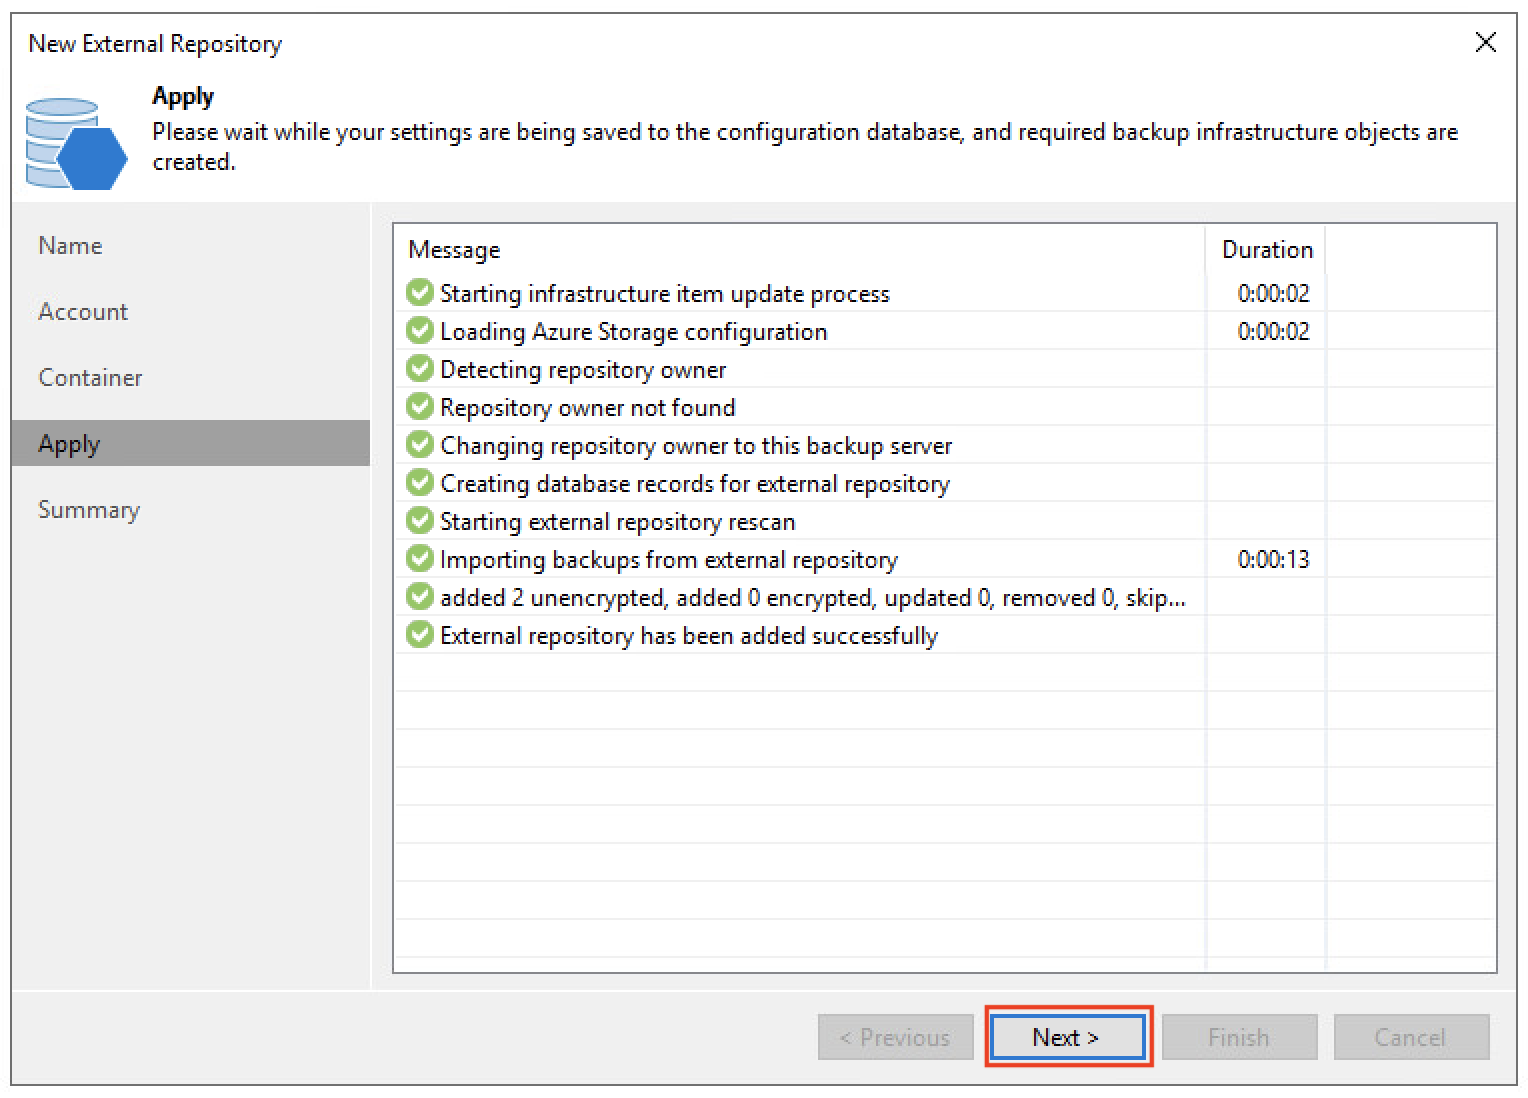Click green check beside added 2 unencrypted
Image resolution: width=1528 pixels, height=1098 pixels.
coord(420,597)
